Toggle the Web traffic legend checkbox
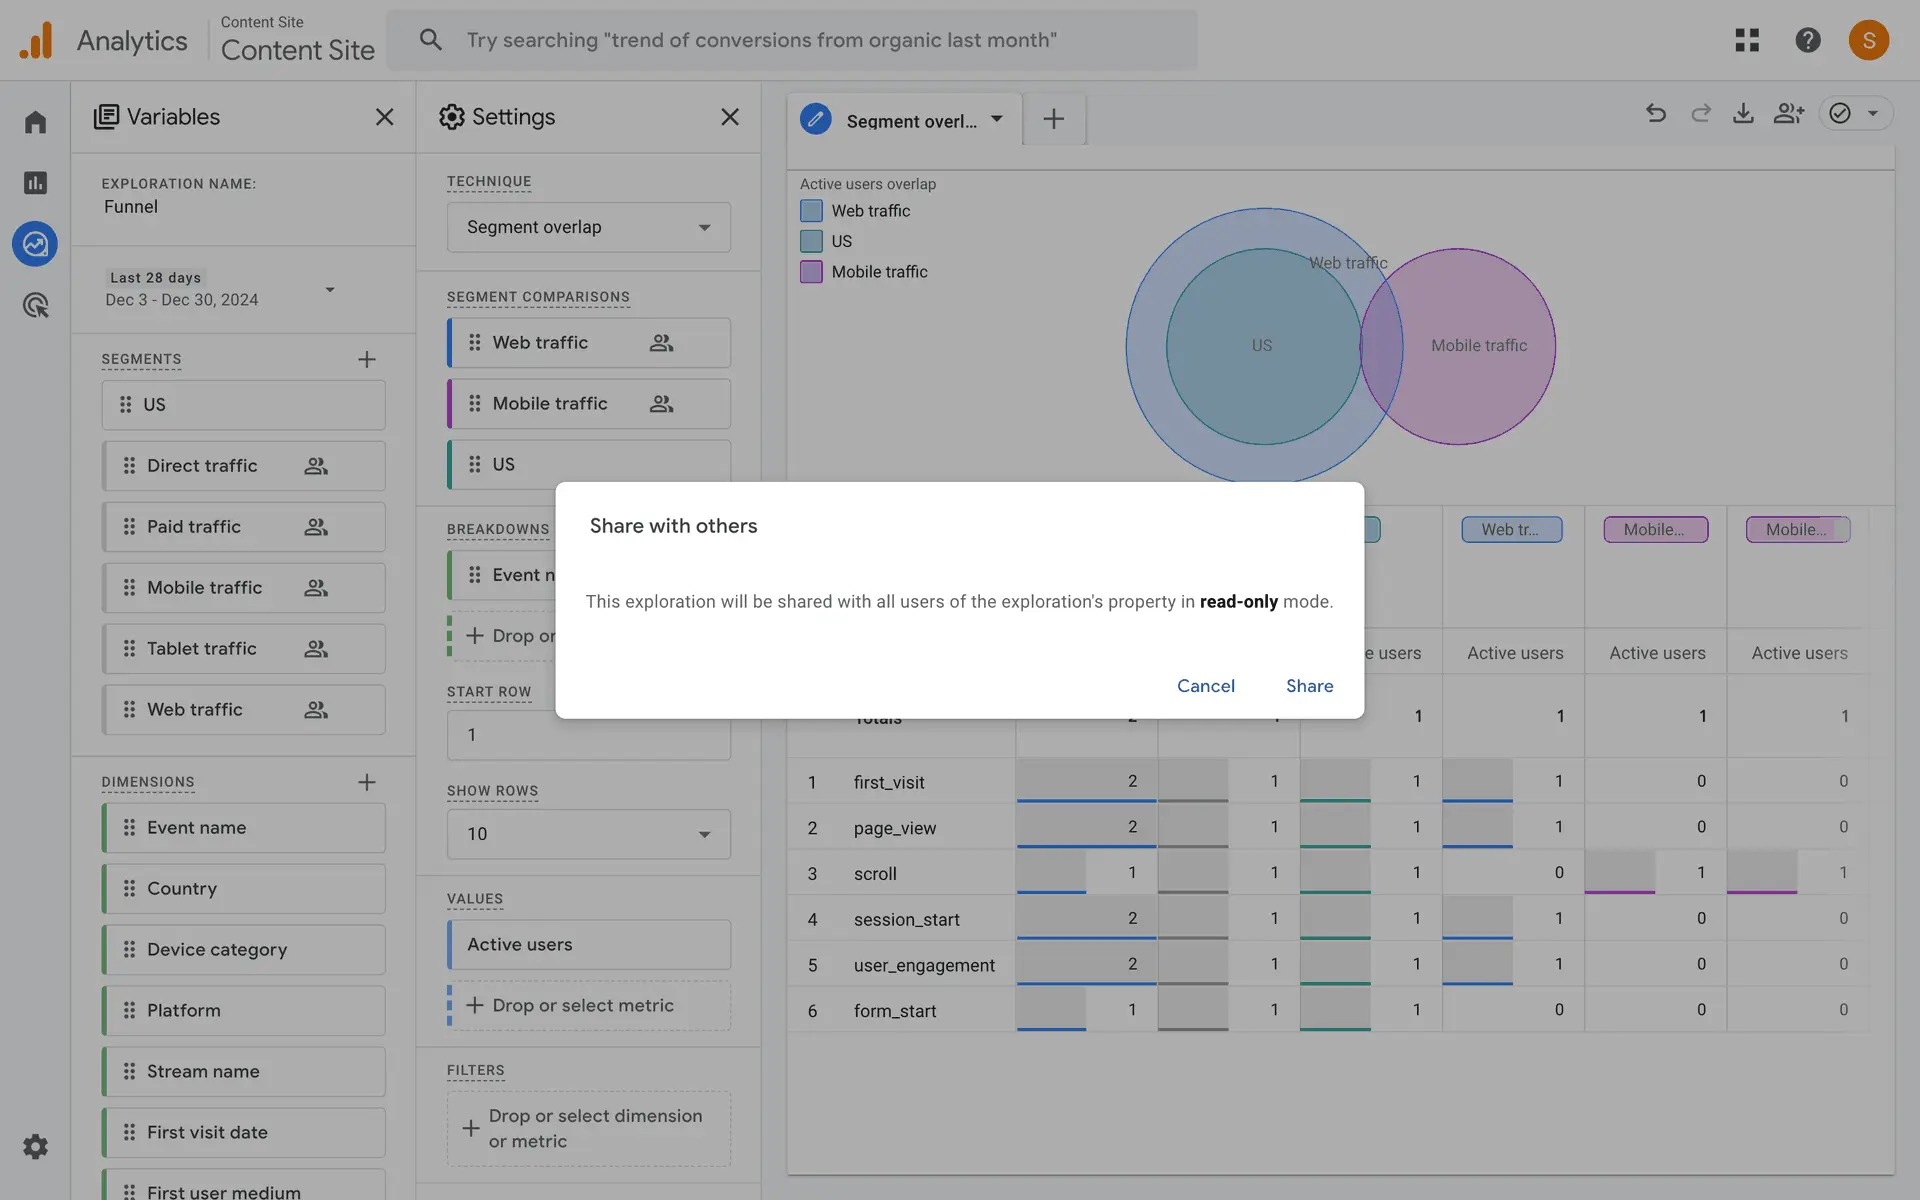The width and height of the screenshot is (1920, 1200). (x=811, y=211)
